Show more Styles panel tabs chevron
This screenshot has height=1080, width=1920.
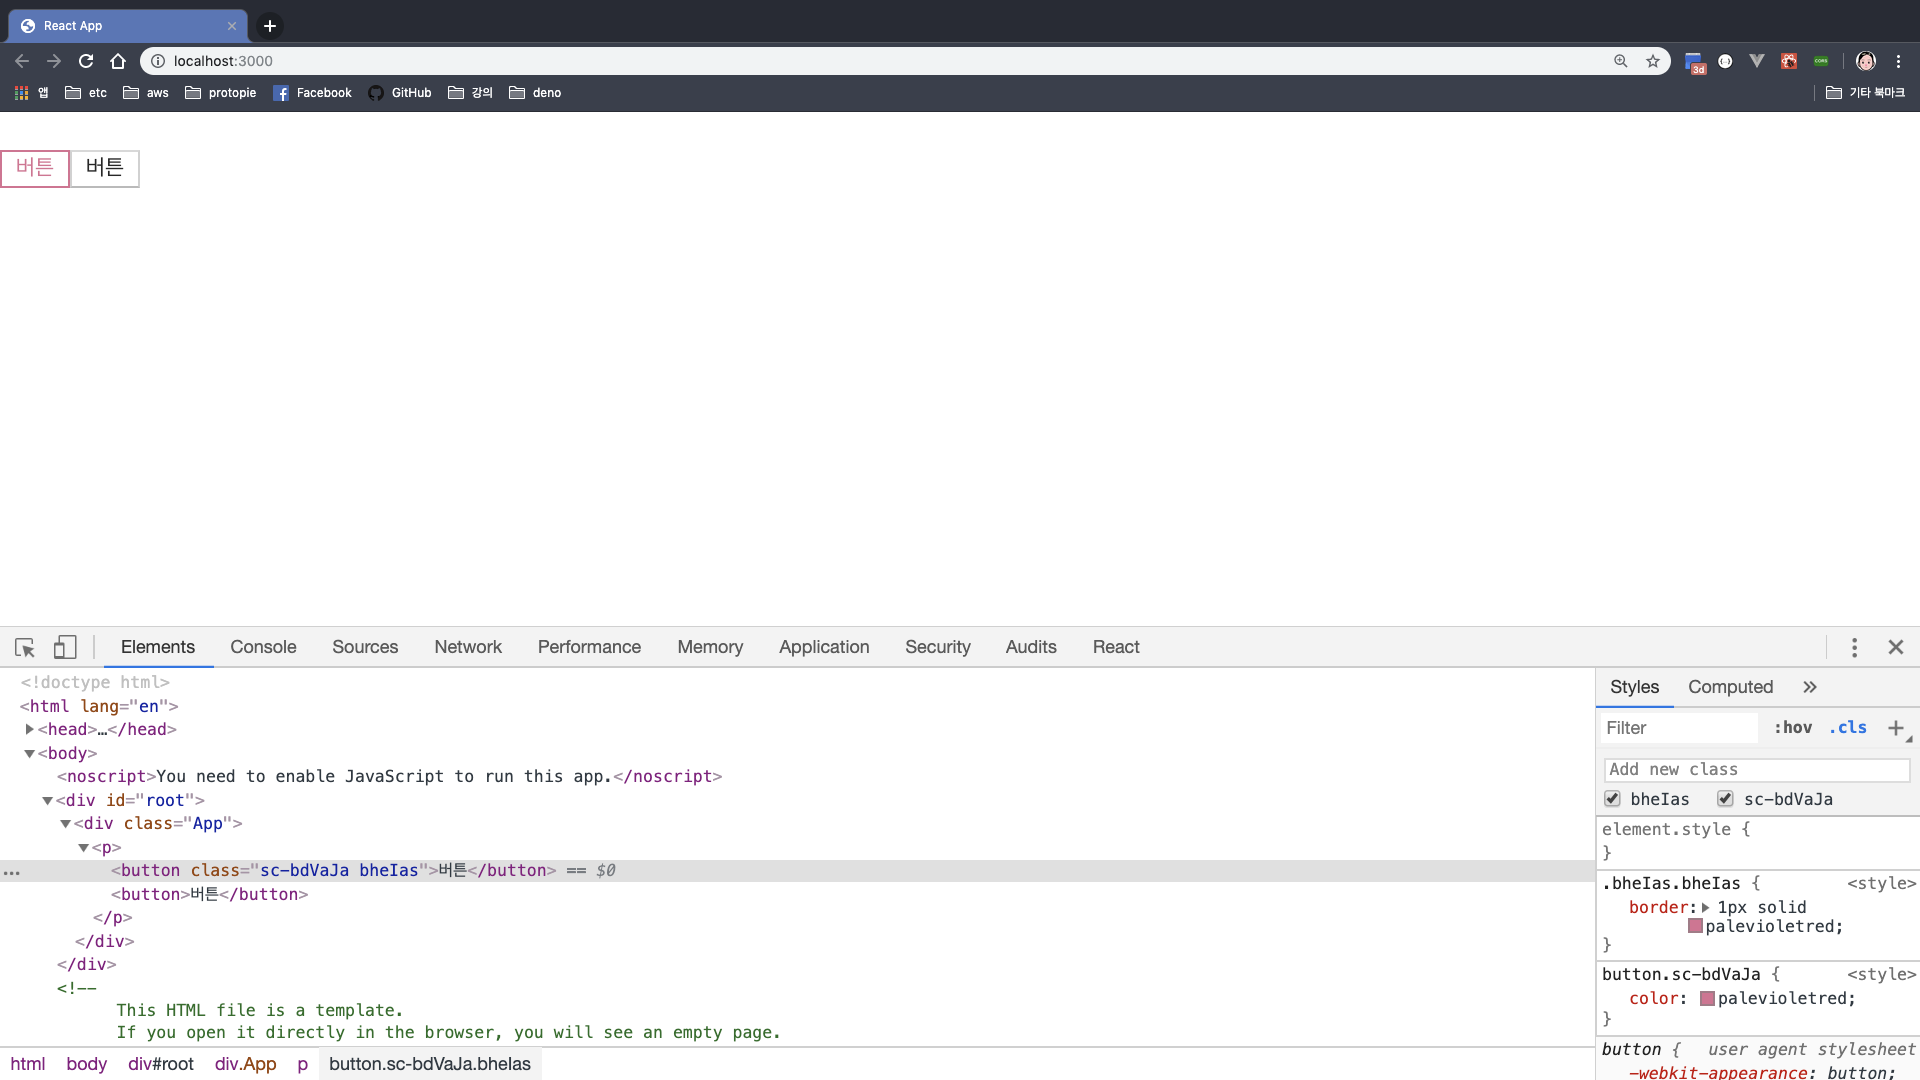click(1810, 687)
